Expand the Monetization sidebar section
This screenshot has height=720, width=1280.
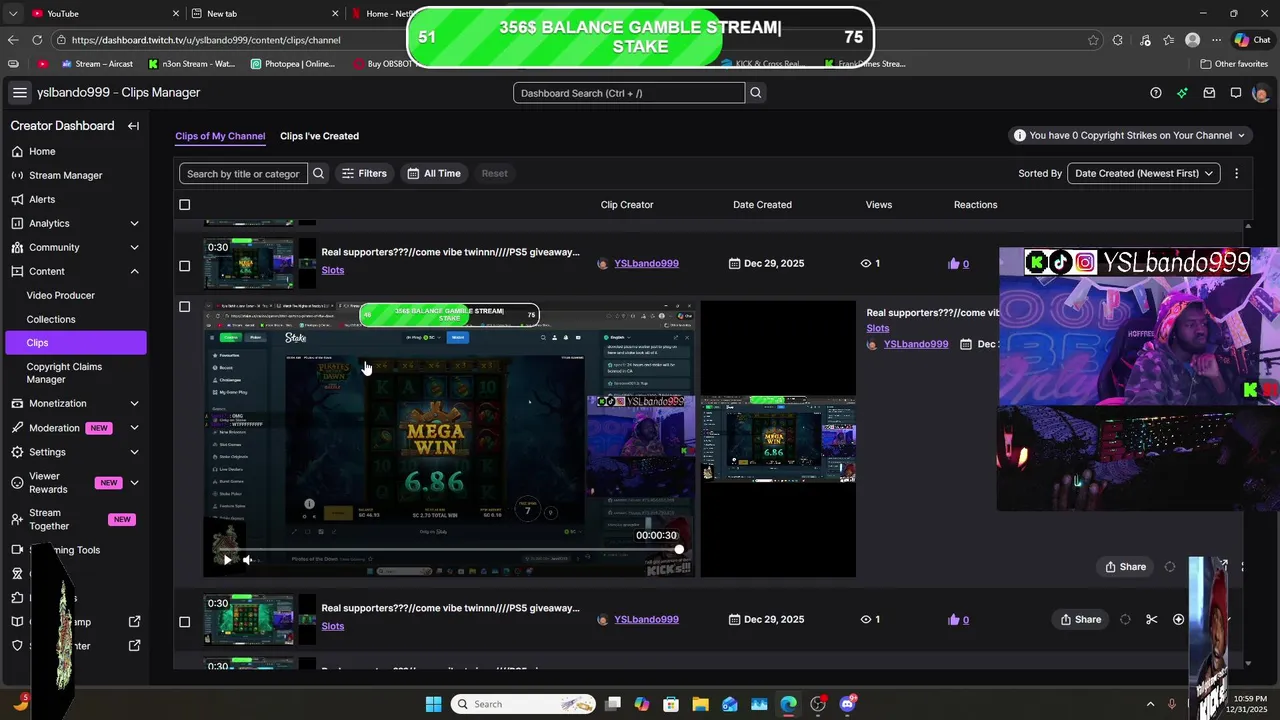point(134,403)
